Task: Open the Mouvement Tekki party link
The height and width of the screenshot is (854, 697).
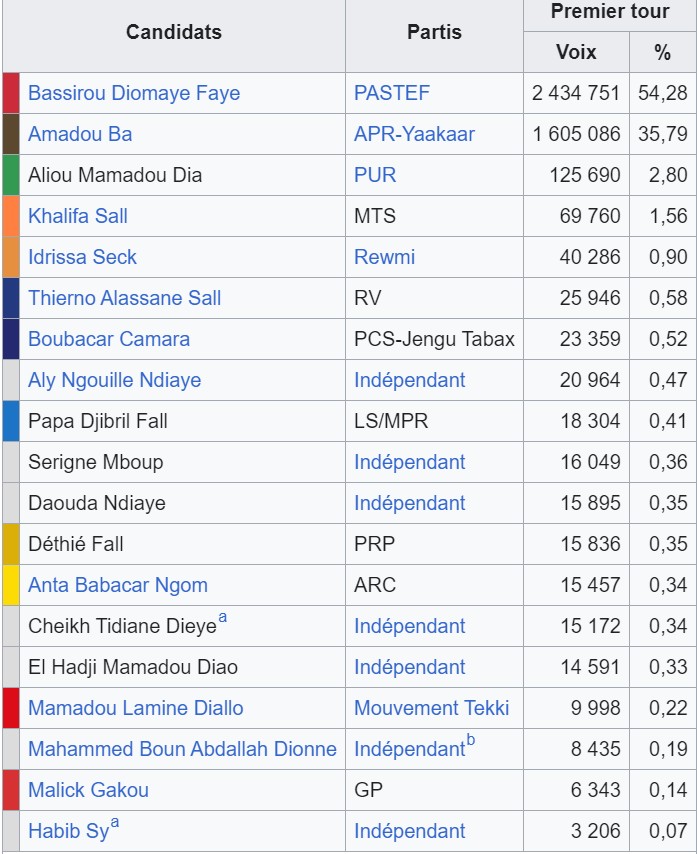Action: pyautogui.click(x=431, y=708)
